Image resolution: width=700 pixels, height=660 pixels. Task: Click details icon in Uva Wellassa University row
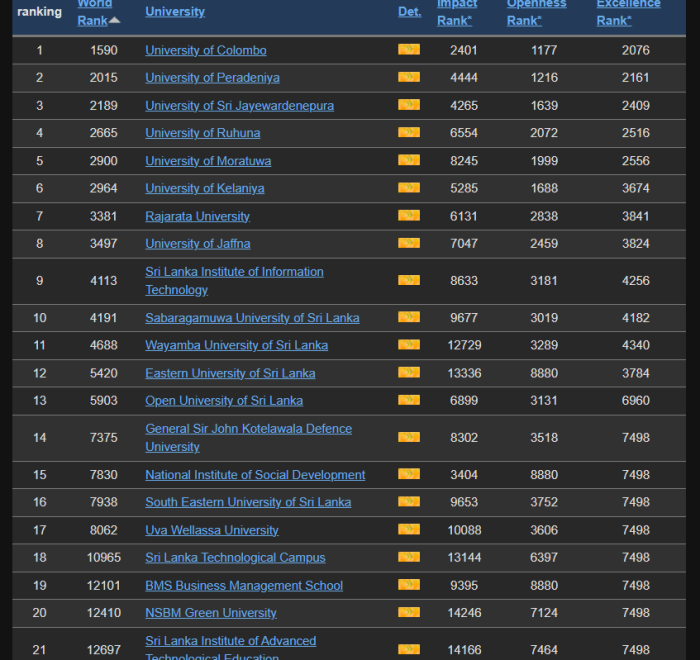tap(408, 530)
